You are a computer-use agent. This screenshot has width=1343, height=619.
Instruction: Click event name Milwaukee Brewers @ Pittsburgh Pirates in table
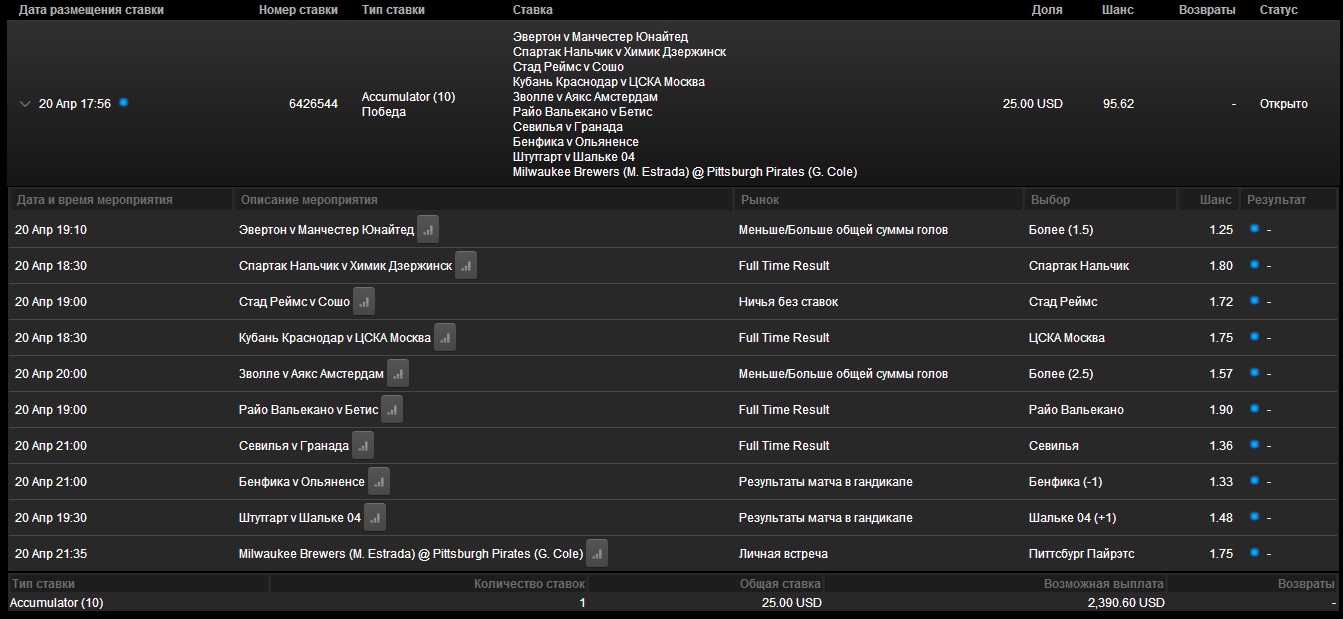click(x=411, y=554)
